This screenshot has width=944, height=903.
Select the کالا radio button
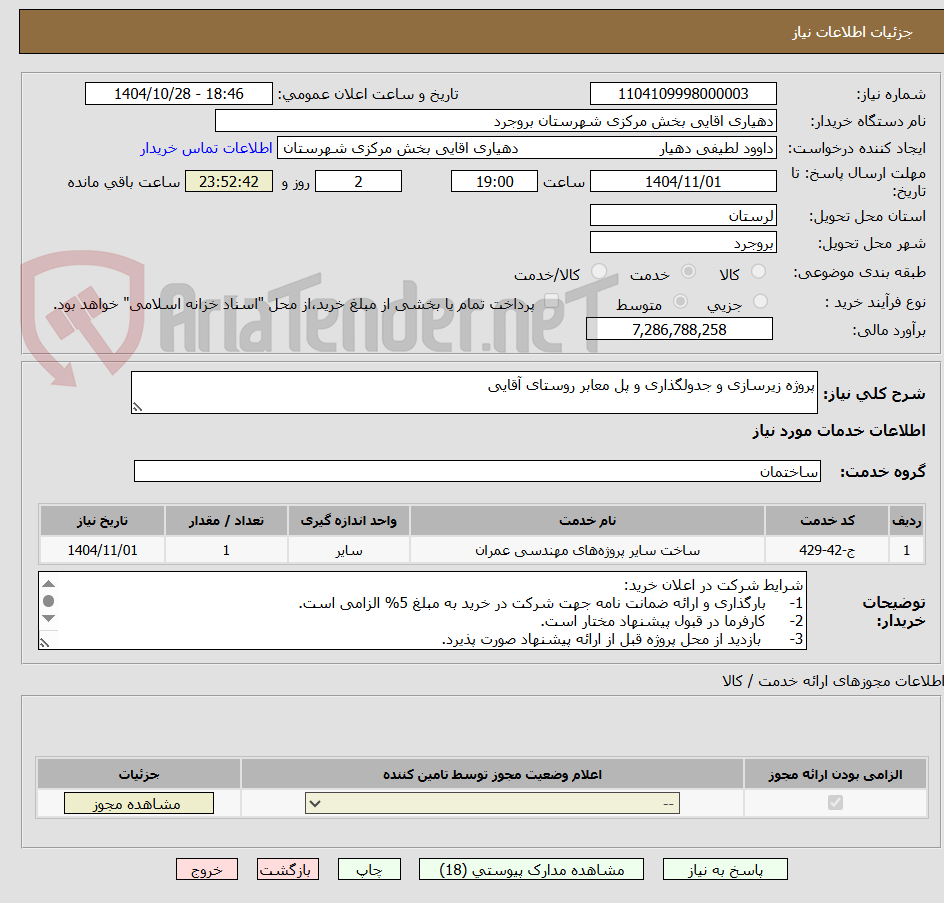pos(759,272)
